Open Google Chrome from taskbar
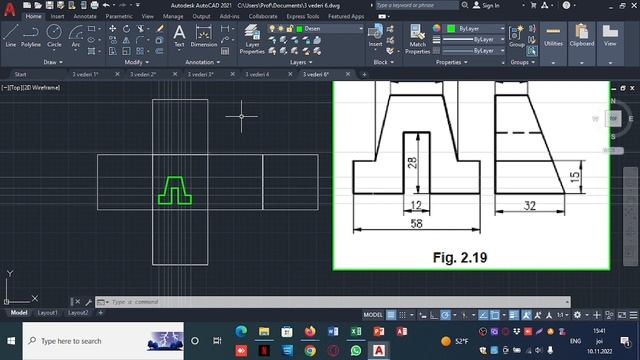 pos(310,350)
